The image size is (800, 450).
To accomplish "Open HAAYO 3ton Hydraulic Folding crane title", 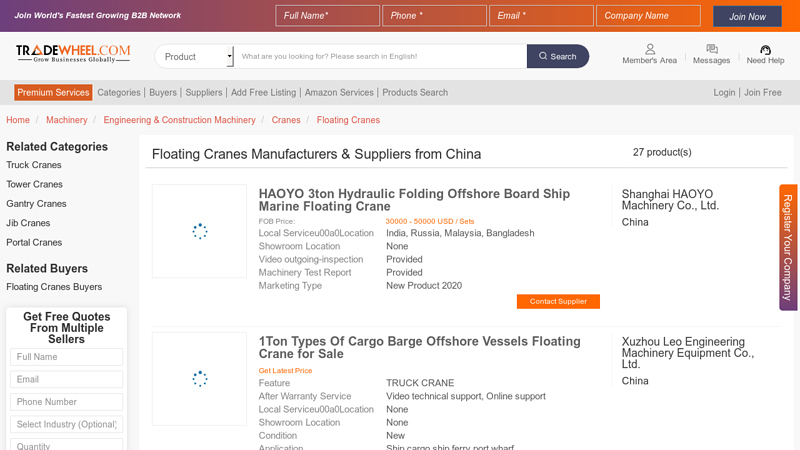I will point(414,200).
